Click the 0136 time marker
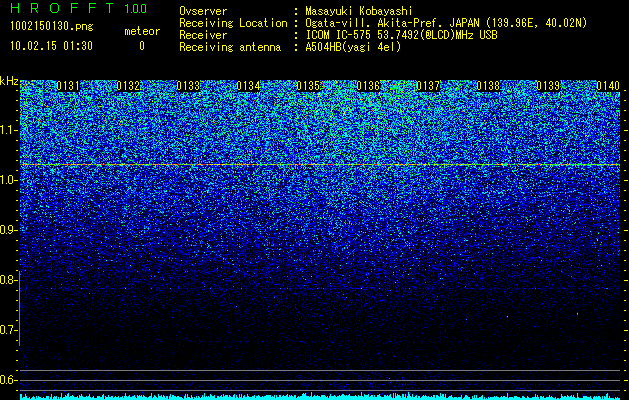 pos(368,86)
